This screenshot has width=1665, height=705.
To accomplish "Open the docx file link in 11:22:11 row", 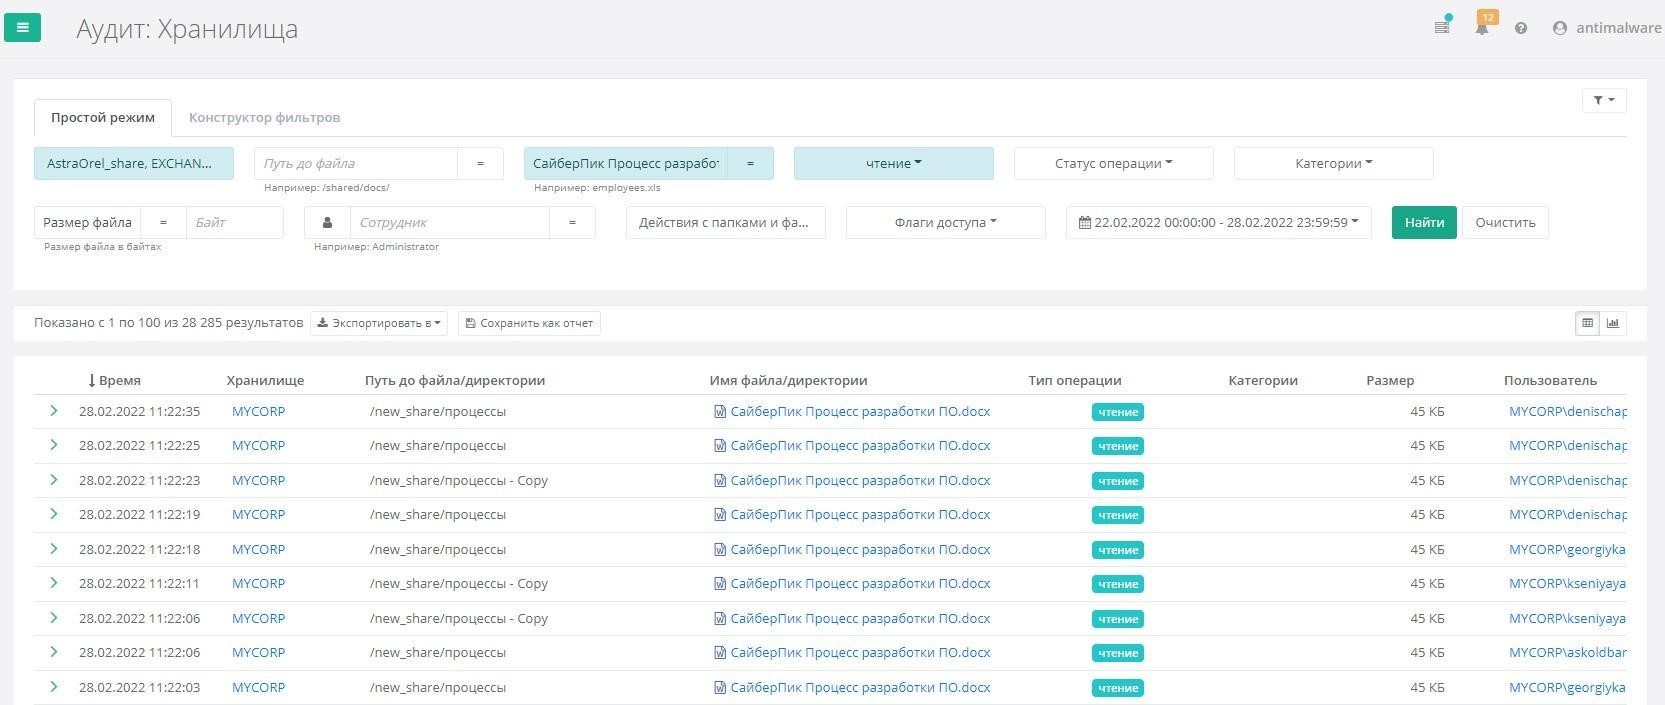I will pyautogui.click(x=860, y=583).
